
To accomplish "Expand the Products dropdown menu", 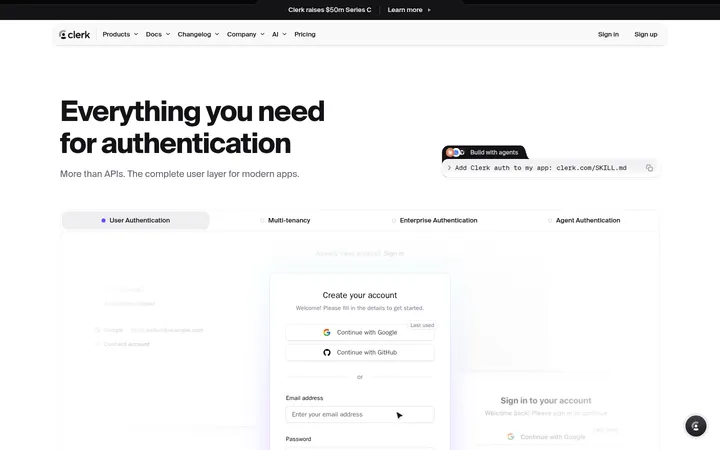I will 120,34.
